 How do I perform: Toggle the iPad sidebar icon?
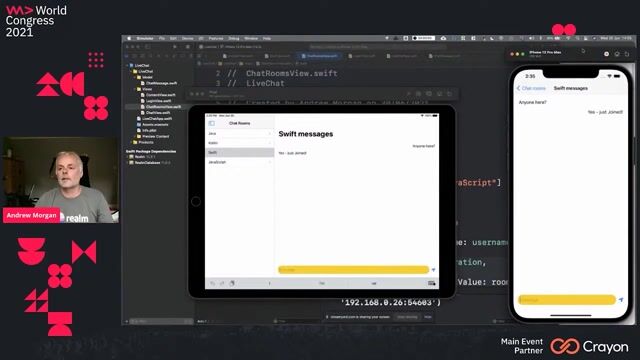[211, 123]
